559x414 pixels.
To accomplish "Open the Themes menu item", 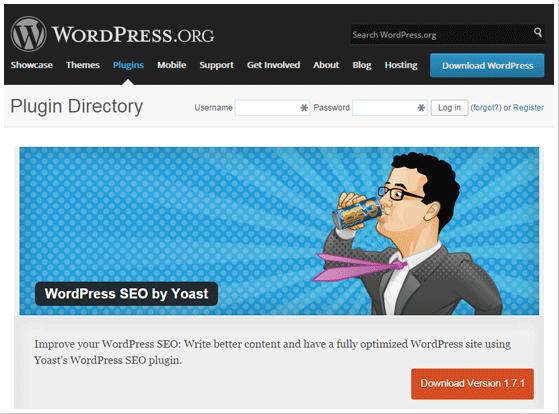I will point(83,65).
